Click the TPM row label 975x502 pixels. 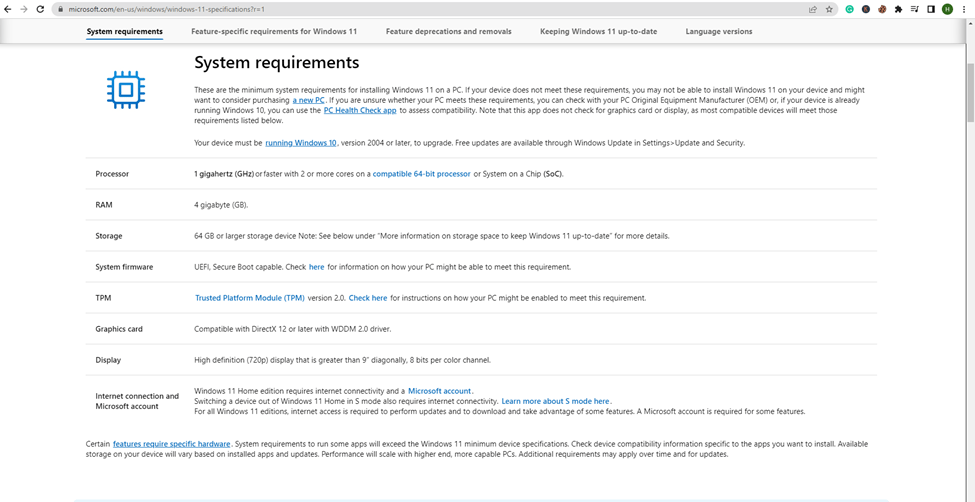point(103,298)
